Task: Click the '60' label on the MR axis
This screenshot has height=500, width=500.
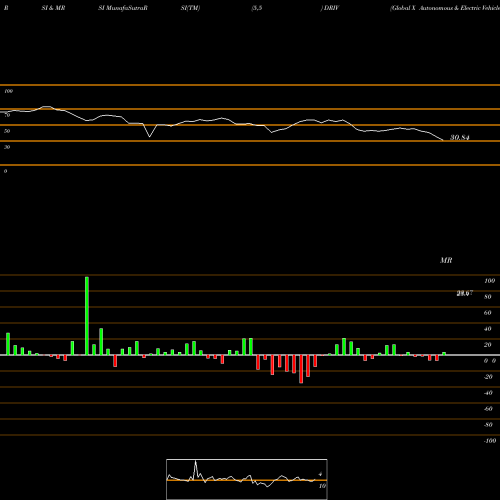Action: (488, 313)
